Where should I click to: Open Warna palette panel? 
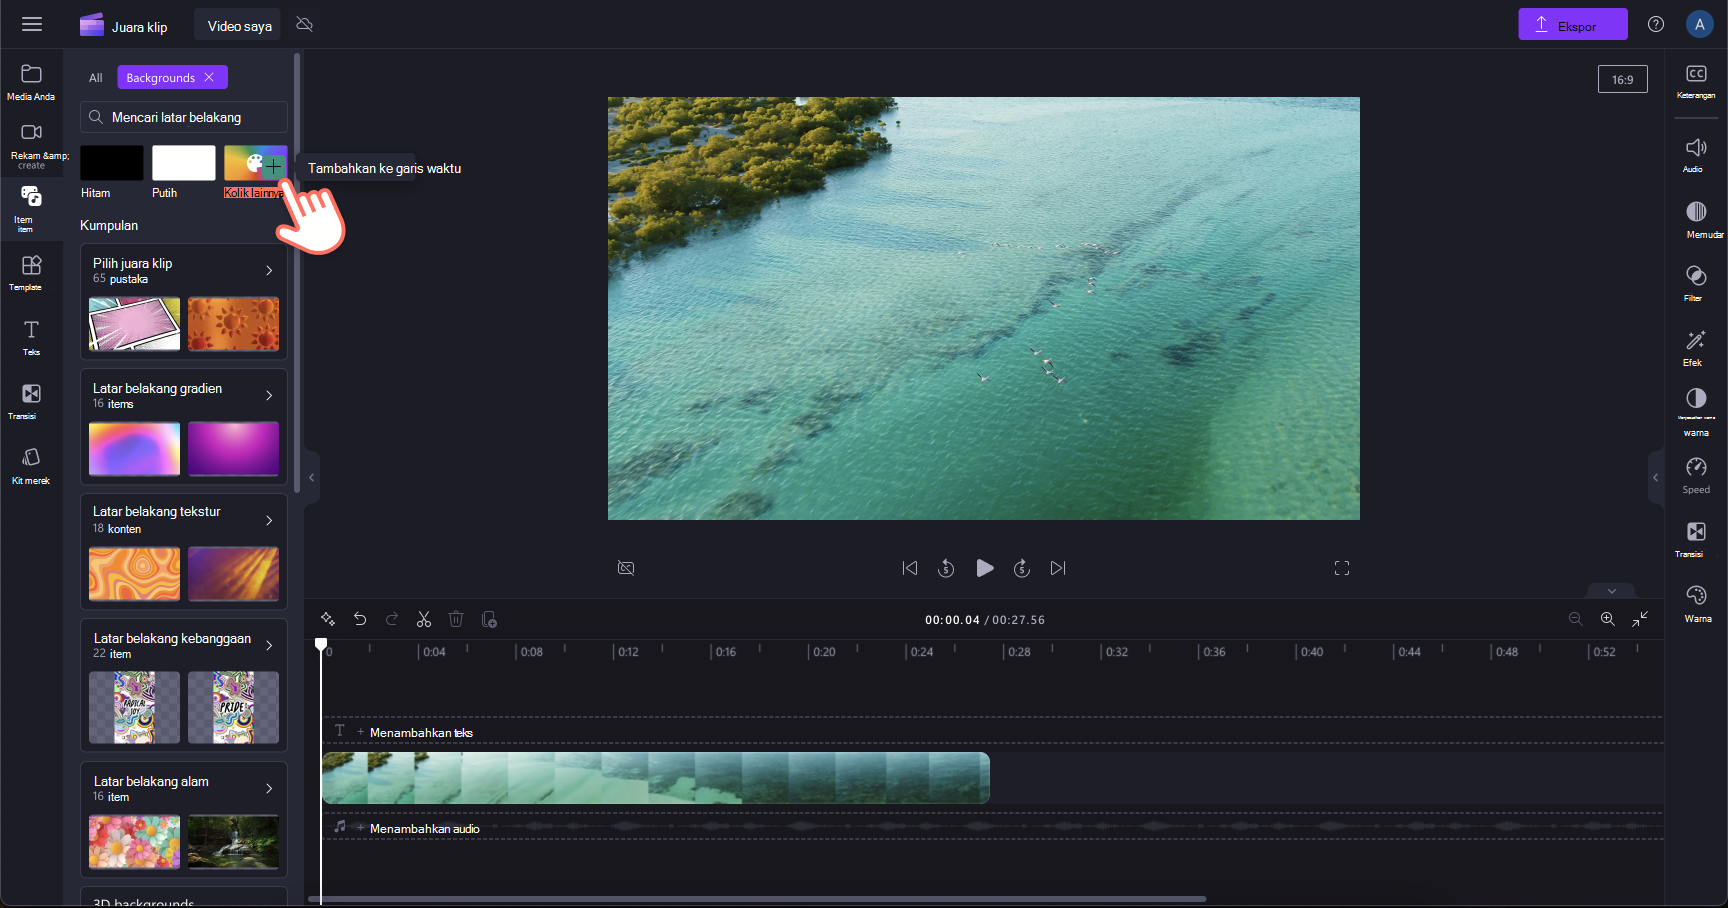[x=1696, y=603]
